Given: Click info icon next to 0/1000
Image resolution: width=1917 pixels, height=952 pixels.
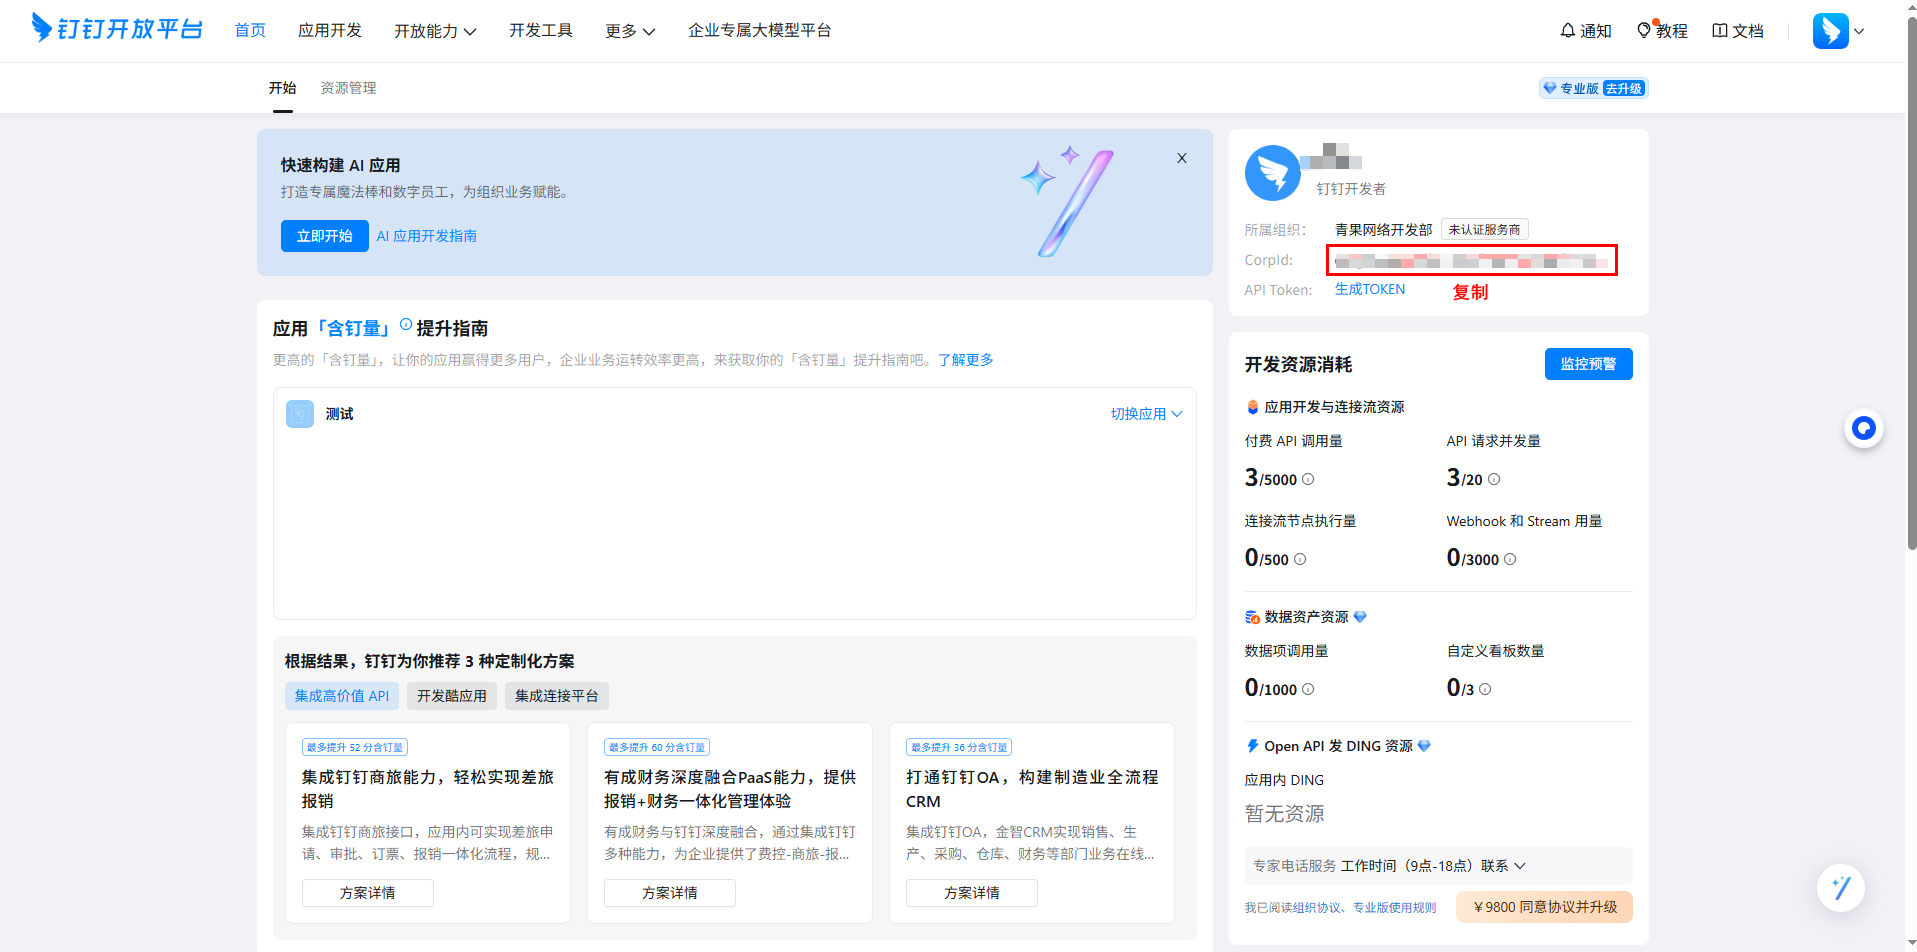Looking at the screenshot, I should (1308, 689).
